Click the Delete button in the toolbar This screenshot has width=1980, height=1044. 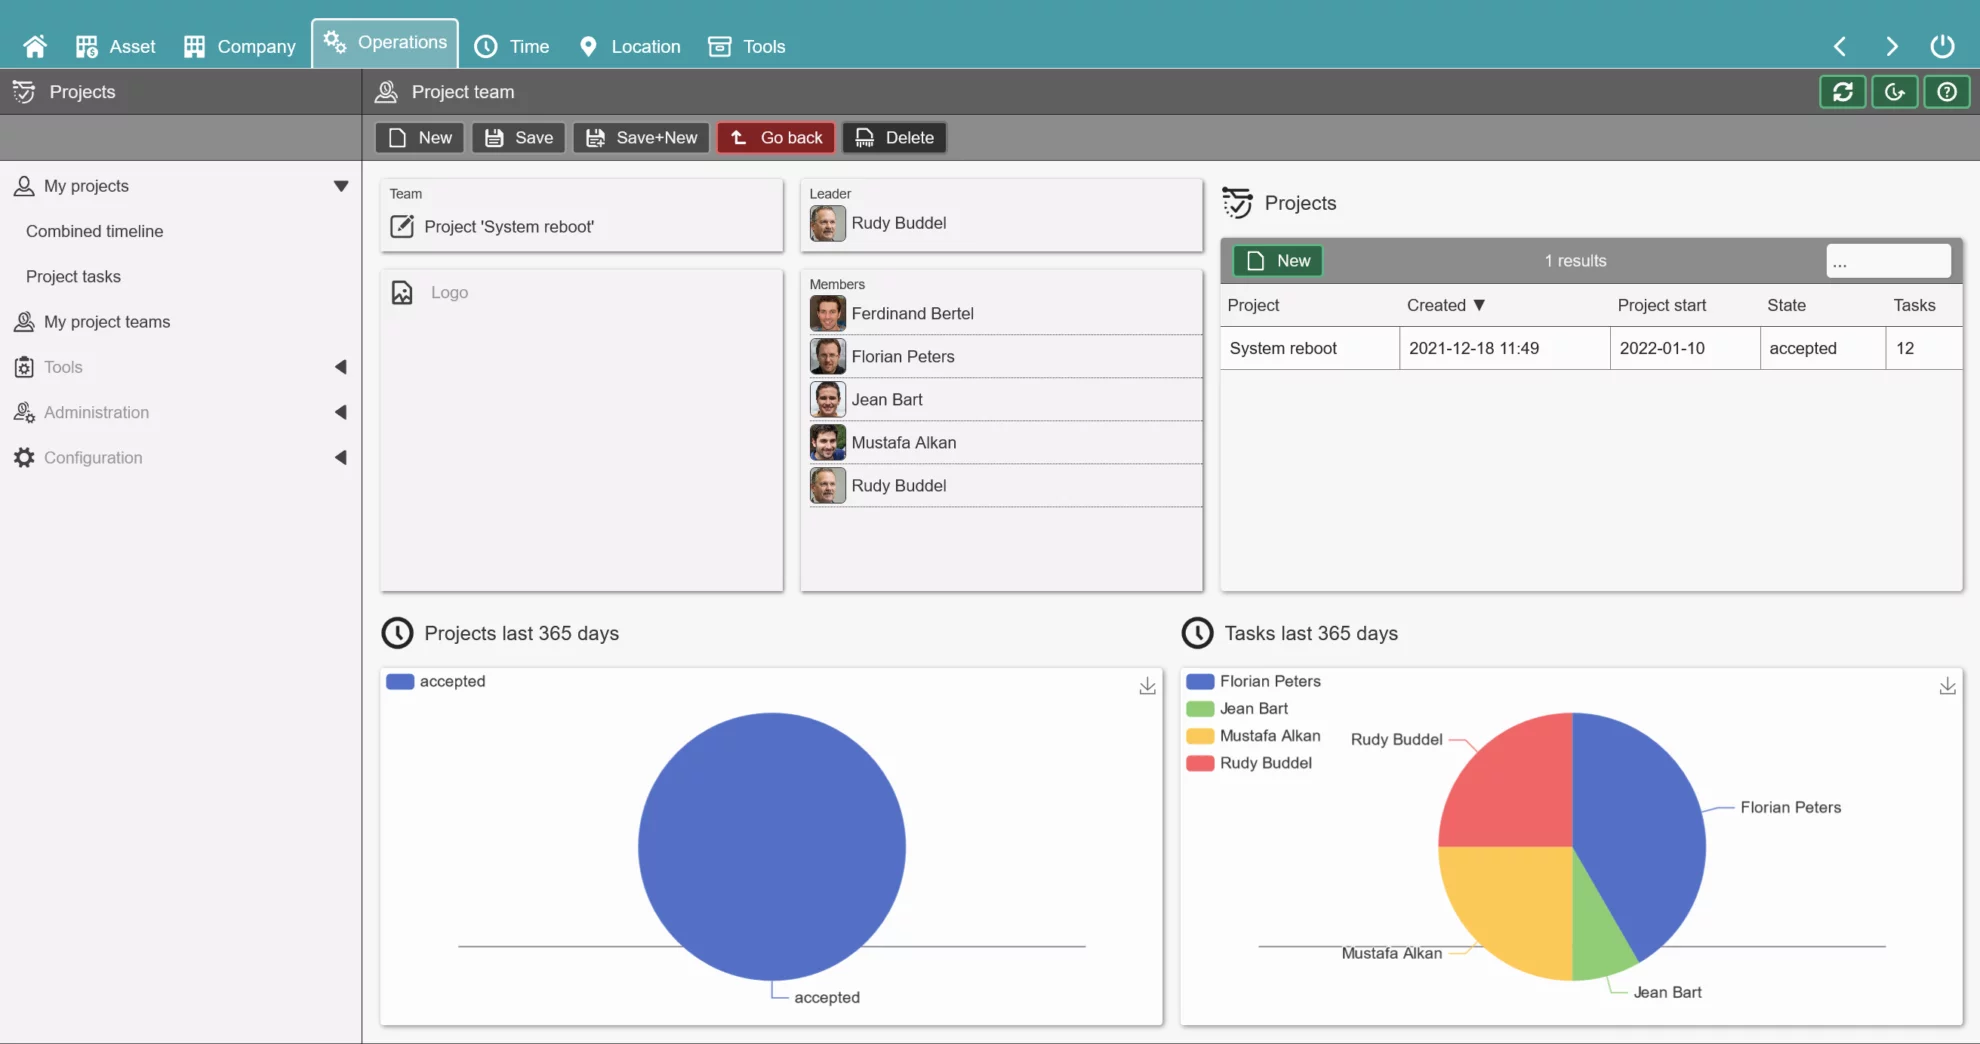tap(893, 137)
